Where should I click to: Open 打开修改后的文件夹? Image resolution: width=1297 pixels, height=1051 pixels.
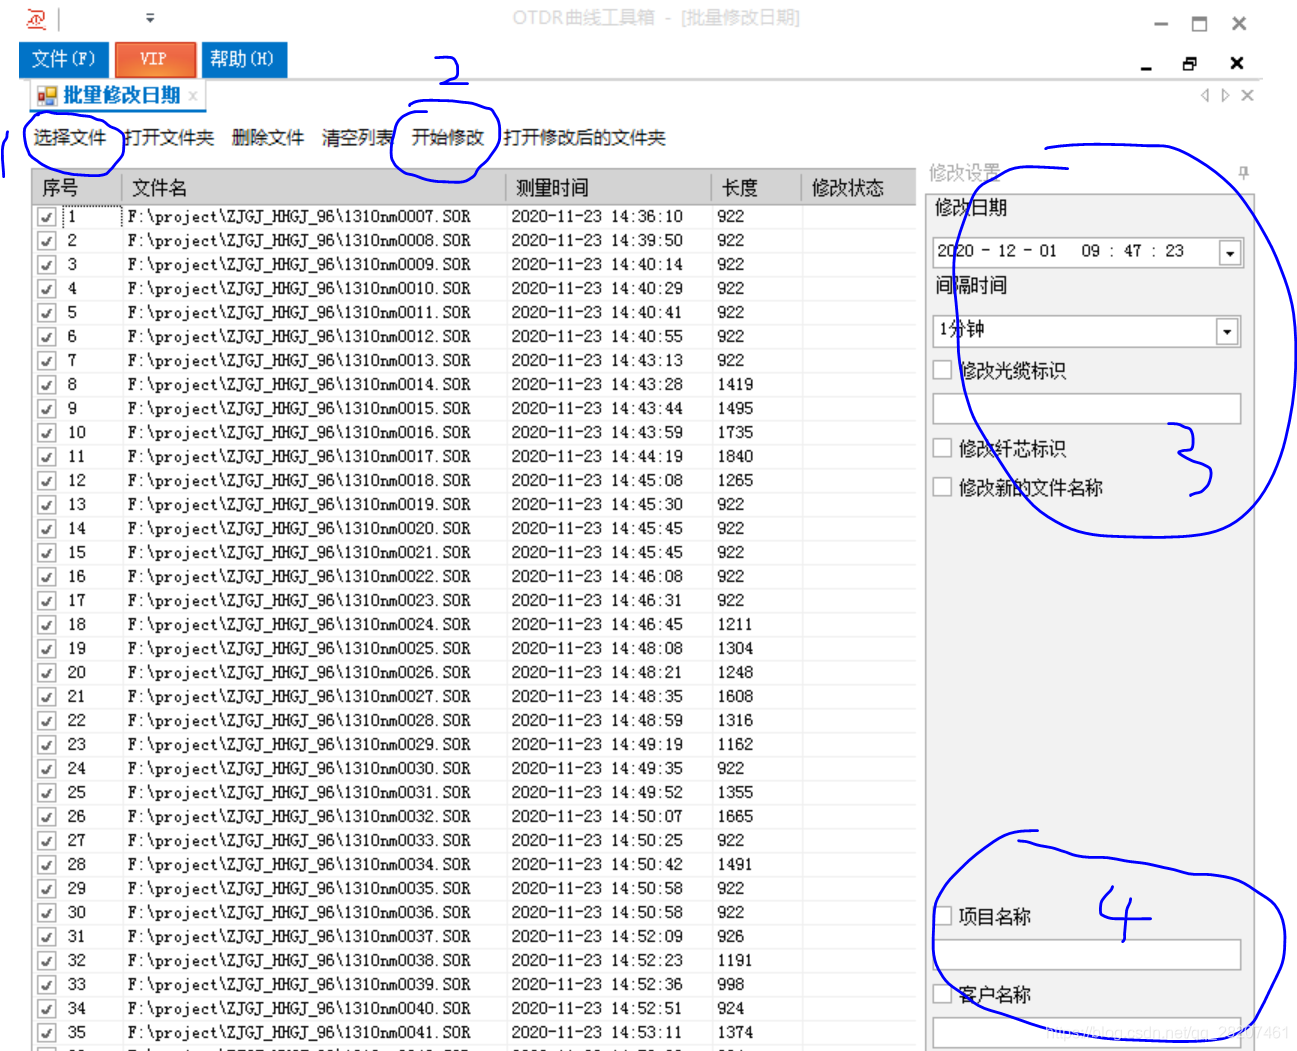(584, 138)
